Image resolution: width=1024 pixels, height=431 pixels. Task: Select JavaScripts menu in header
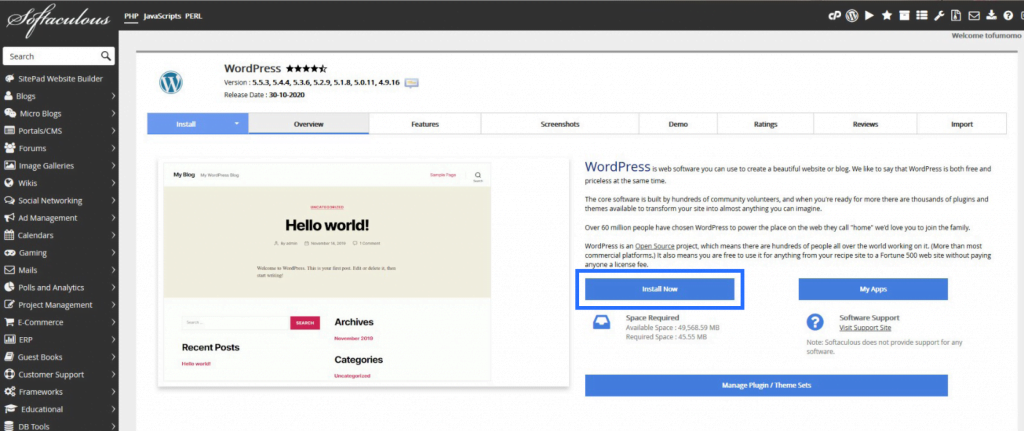point(162,16)
